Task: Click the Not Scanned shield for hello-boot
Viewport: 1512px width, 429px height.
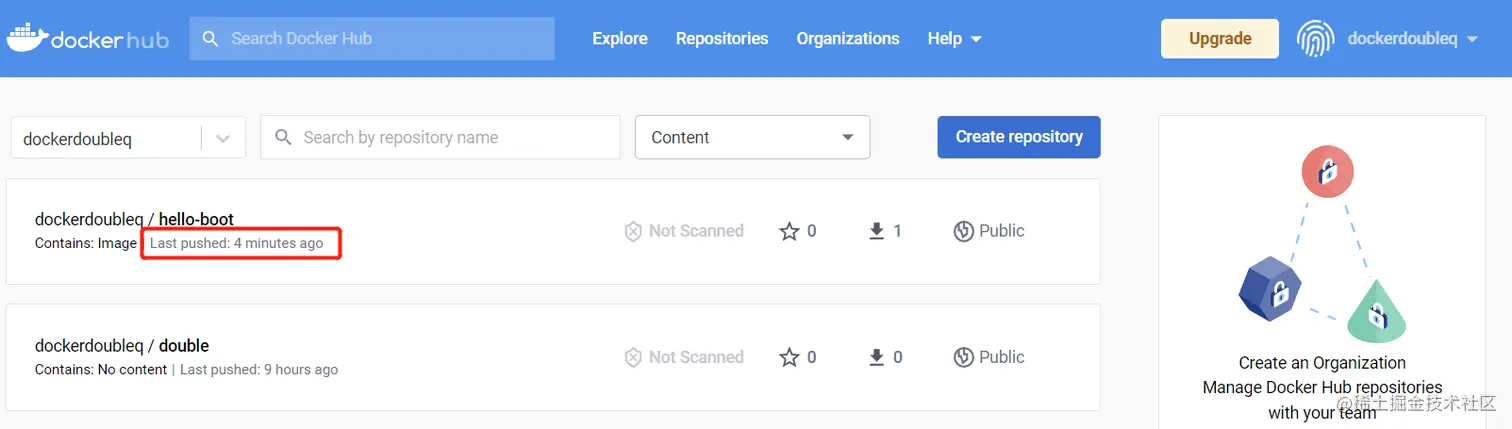Action: coord(633,231)
